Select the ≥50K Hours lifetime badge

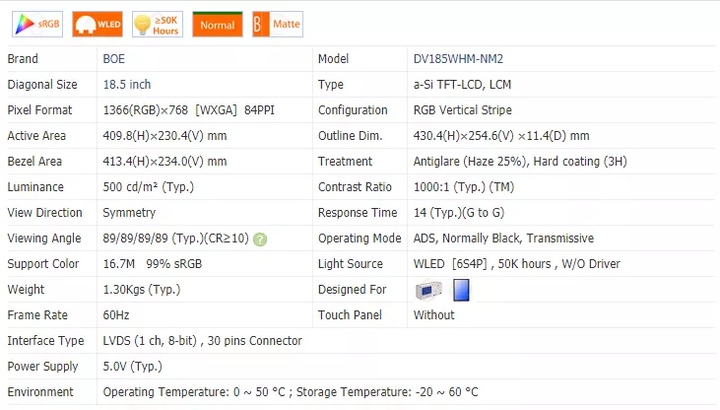157,24
